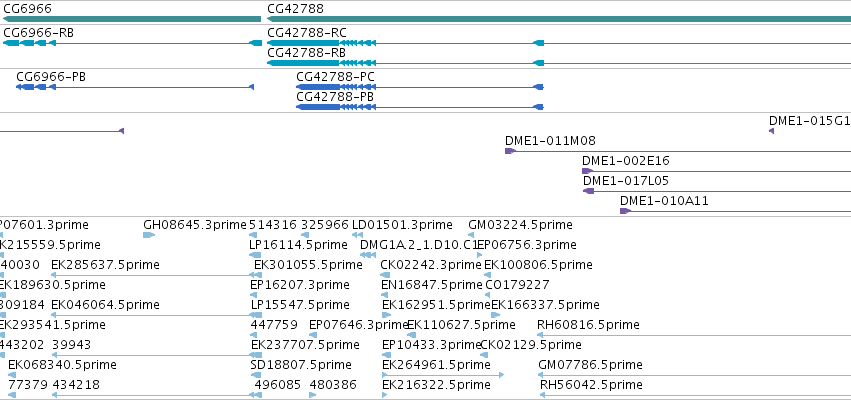Click the EST labeled 77379
The width and height of the screenshot is (851, 400).
click(27, 385)
